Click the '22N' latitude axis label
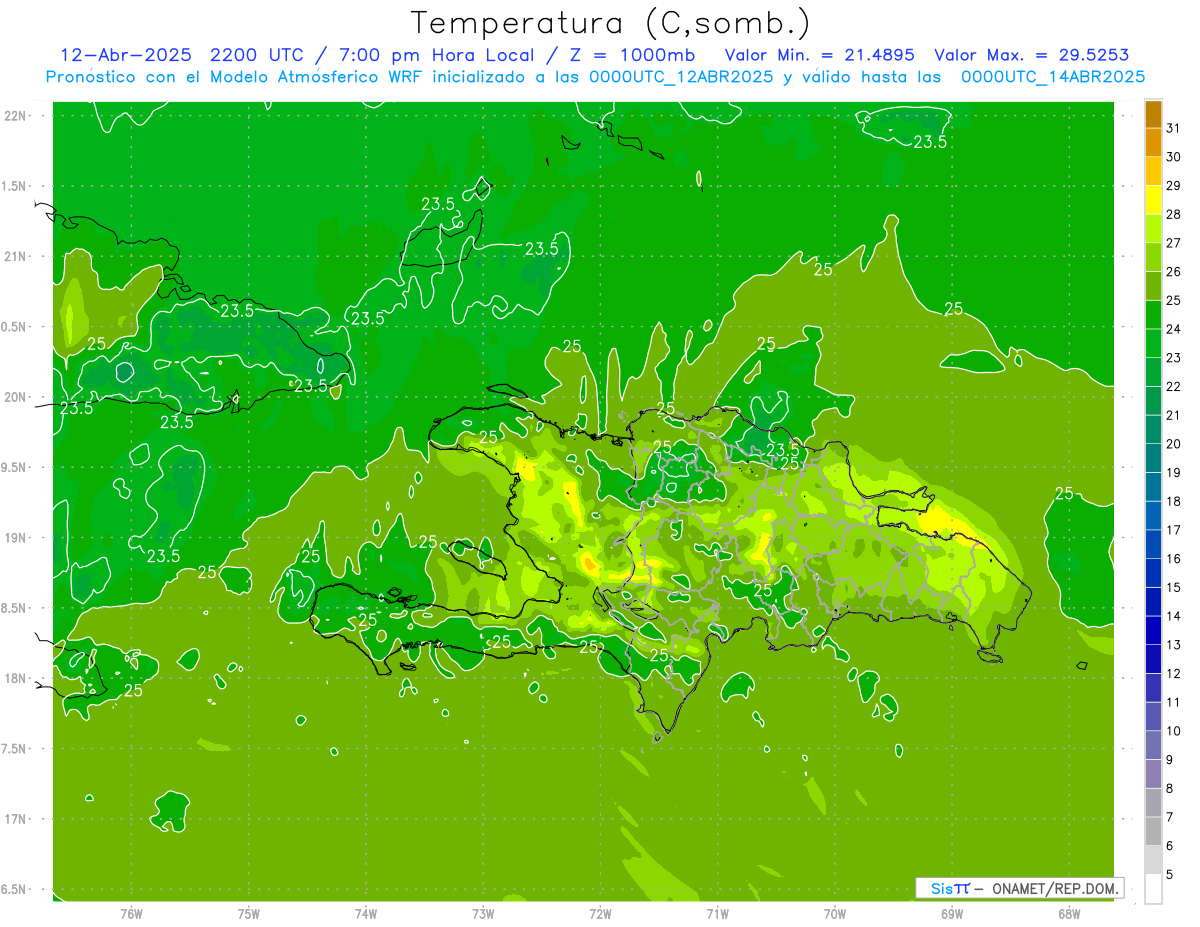Screen dimensions: 1200x927 [17, 116]
